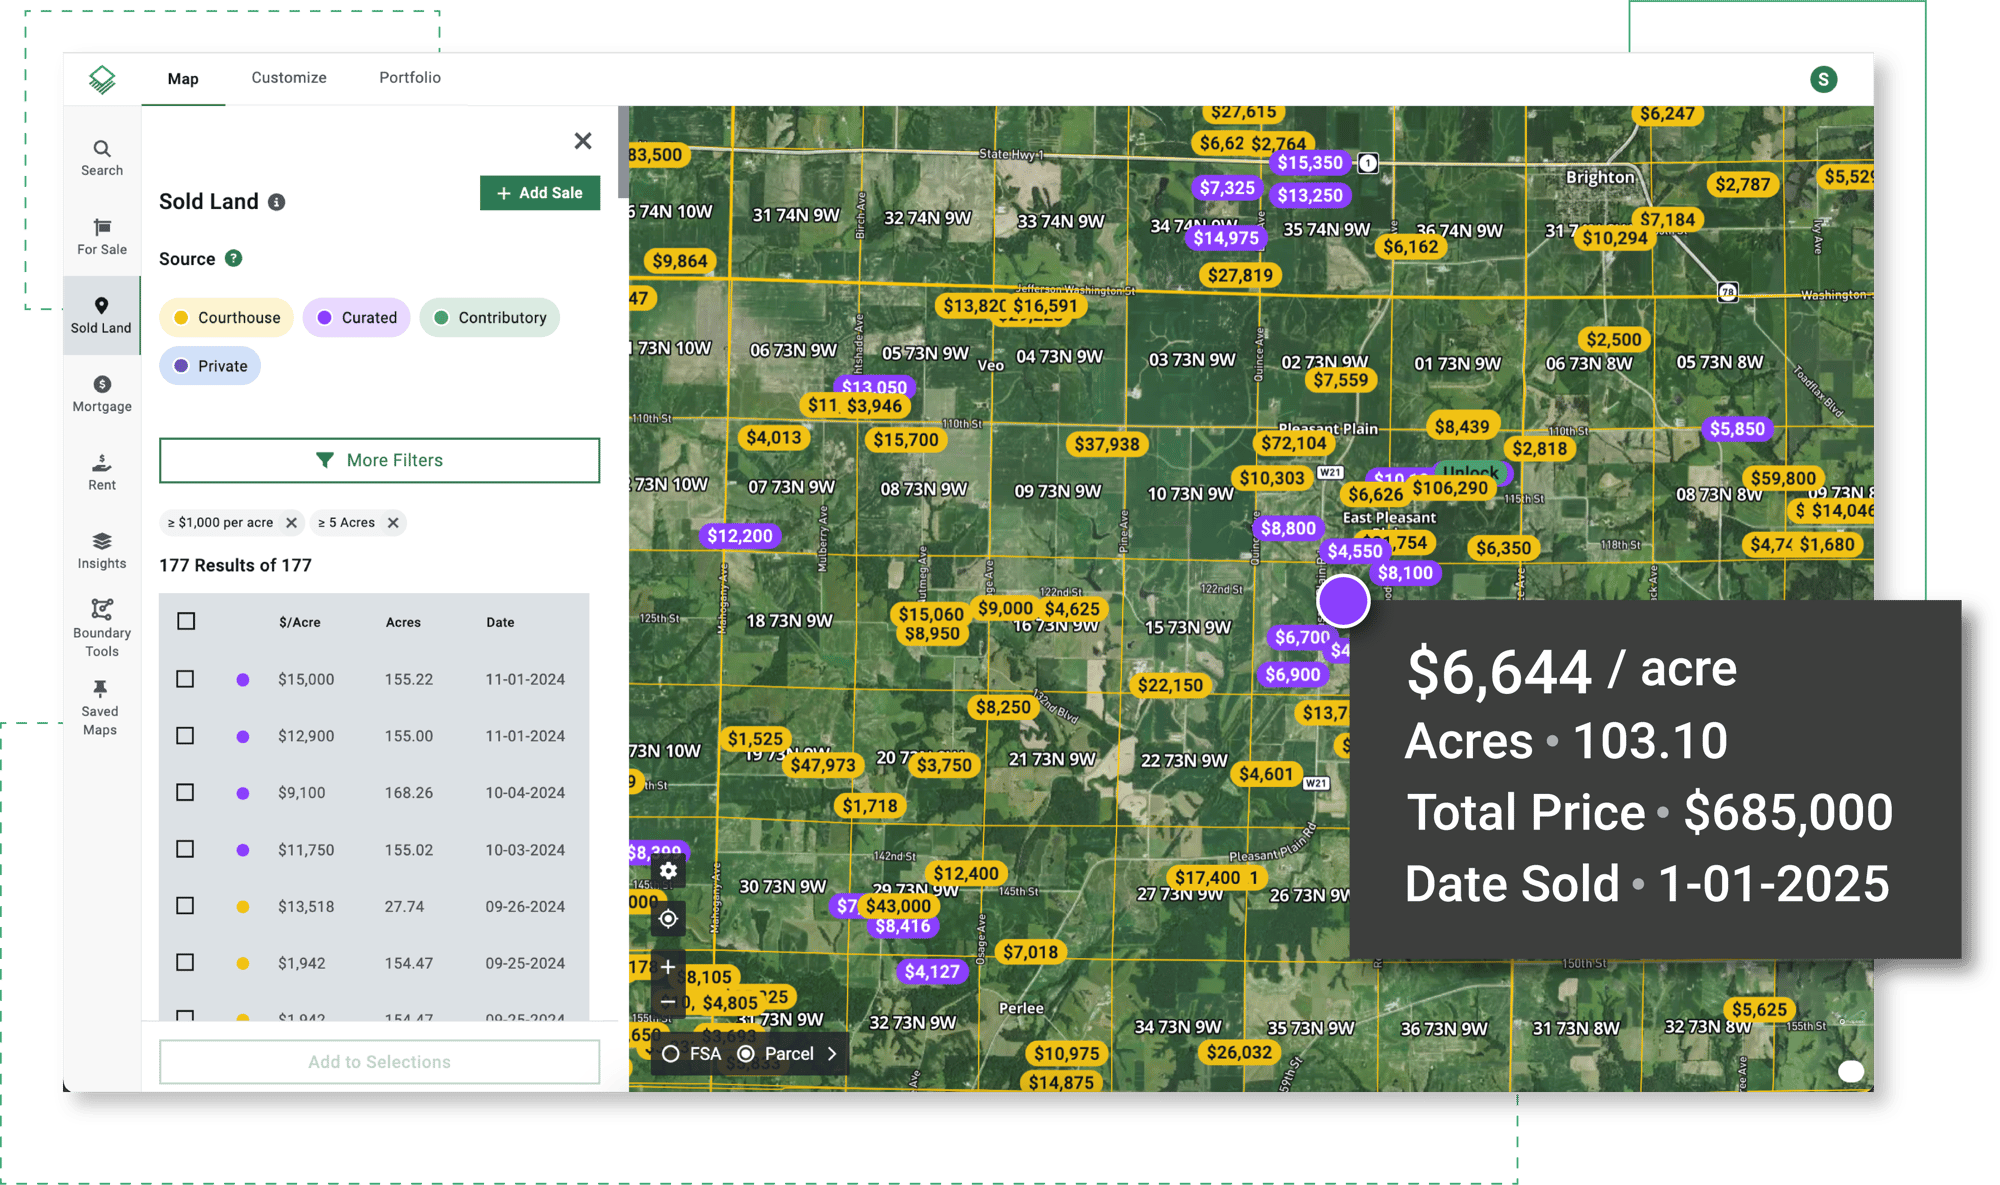Check the $15,000 sale row checkbox
The width and height of the screenshot is (2000, 1185).
coord(185,679)
